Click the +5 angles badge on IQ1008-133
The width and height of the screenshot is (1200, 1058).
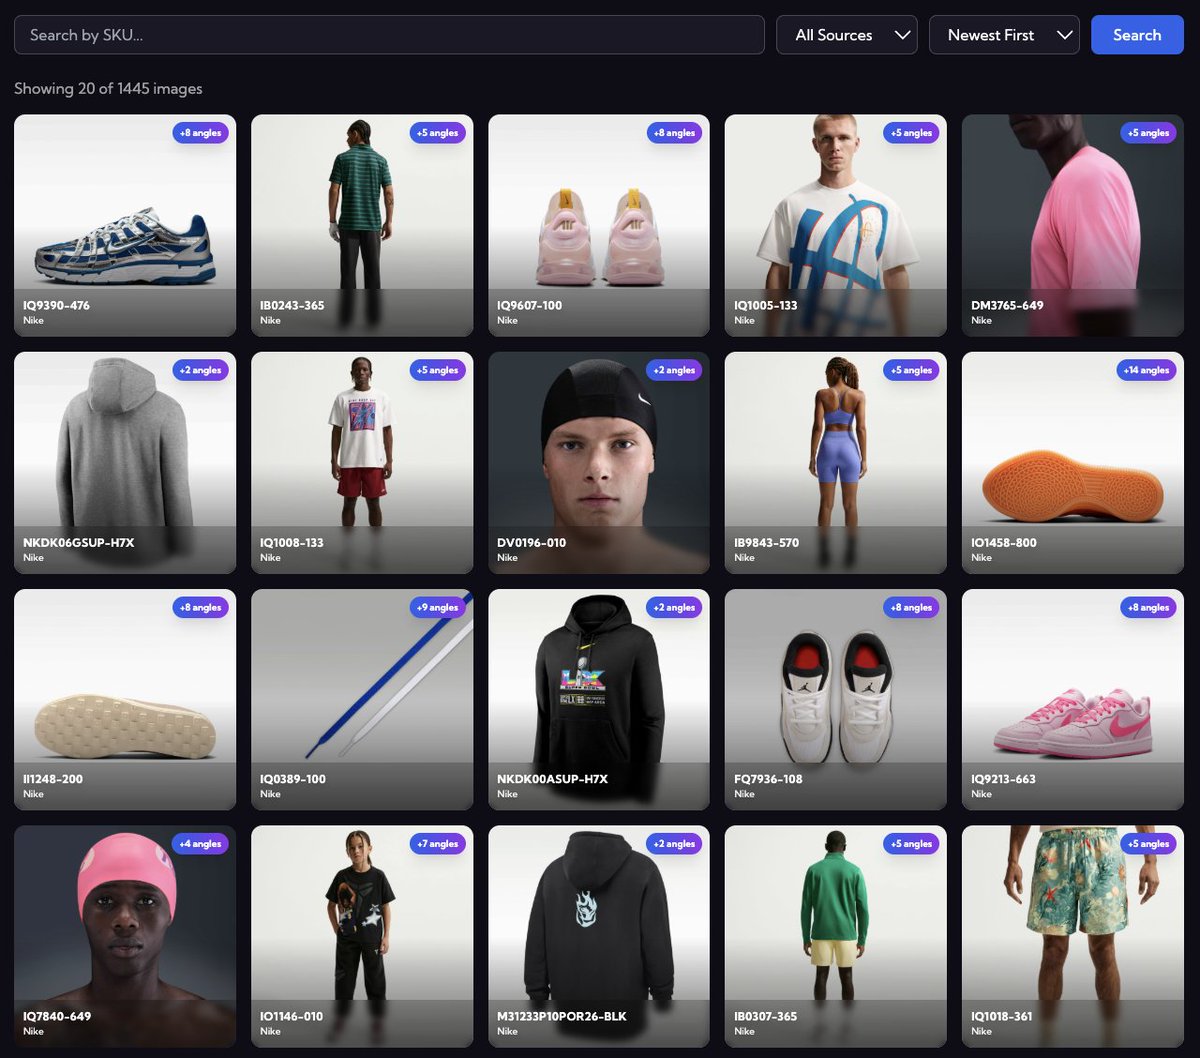(438, 370)
